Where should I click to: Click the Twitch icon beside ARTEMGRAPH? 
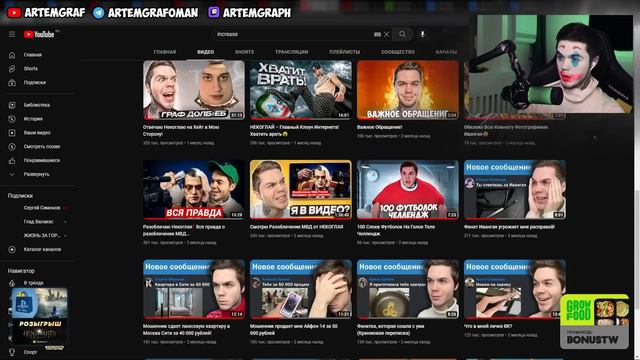(x=213, y=12)
